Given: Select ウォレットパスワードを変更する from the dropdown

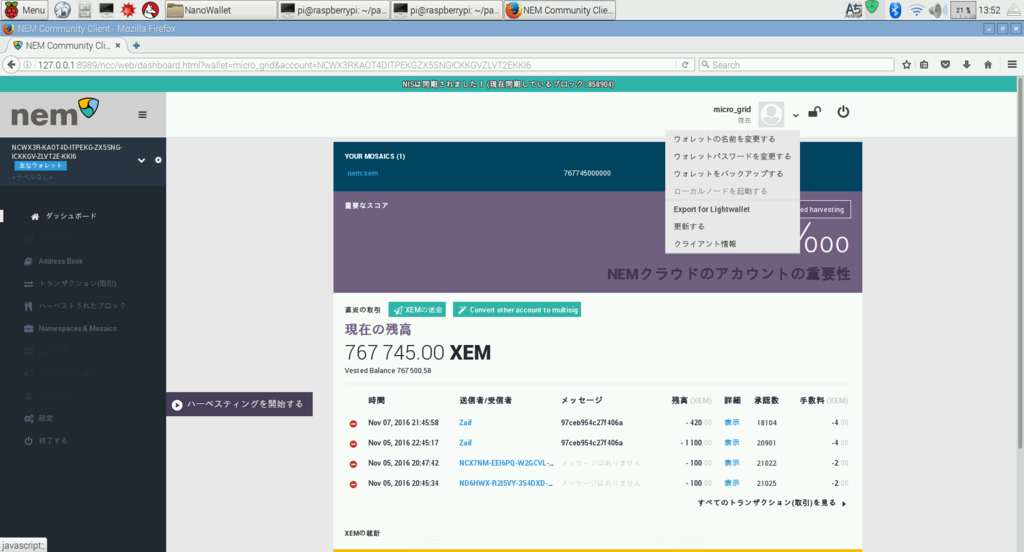Looking at the screenshot, I should tap(732, 157).
